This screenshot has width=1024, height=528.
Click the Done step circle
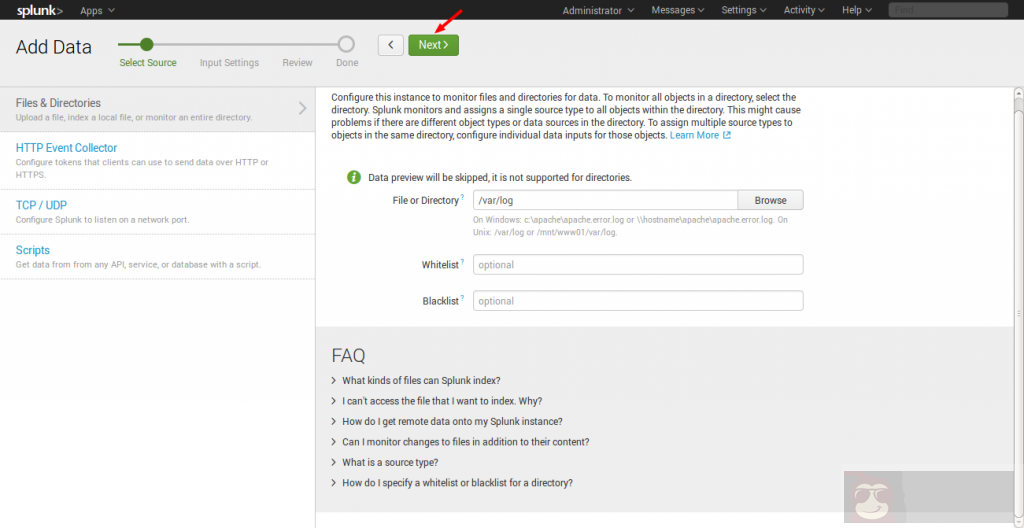(346, 44)
